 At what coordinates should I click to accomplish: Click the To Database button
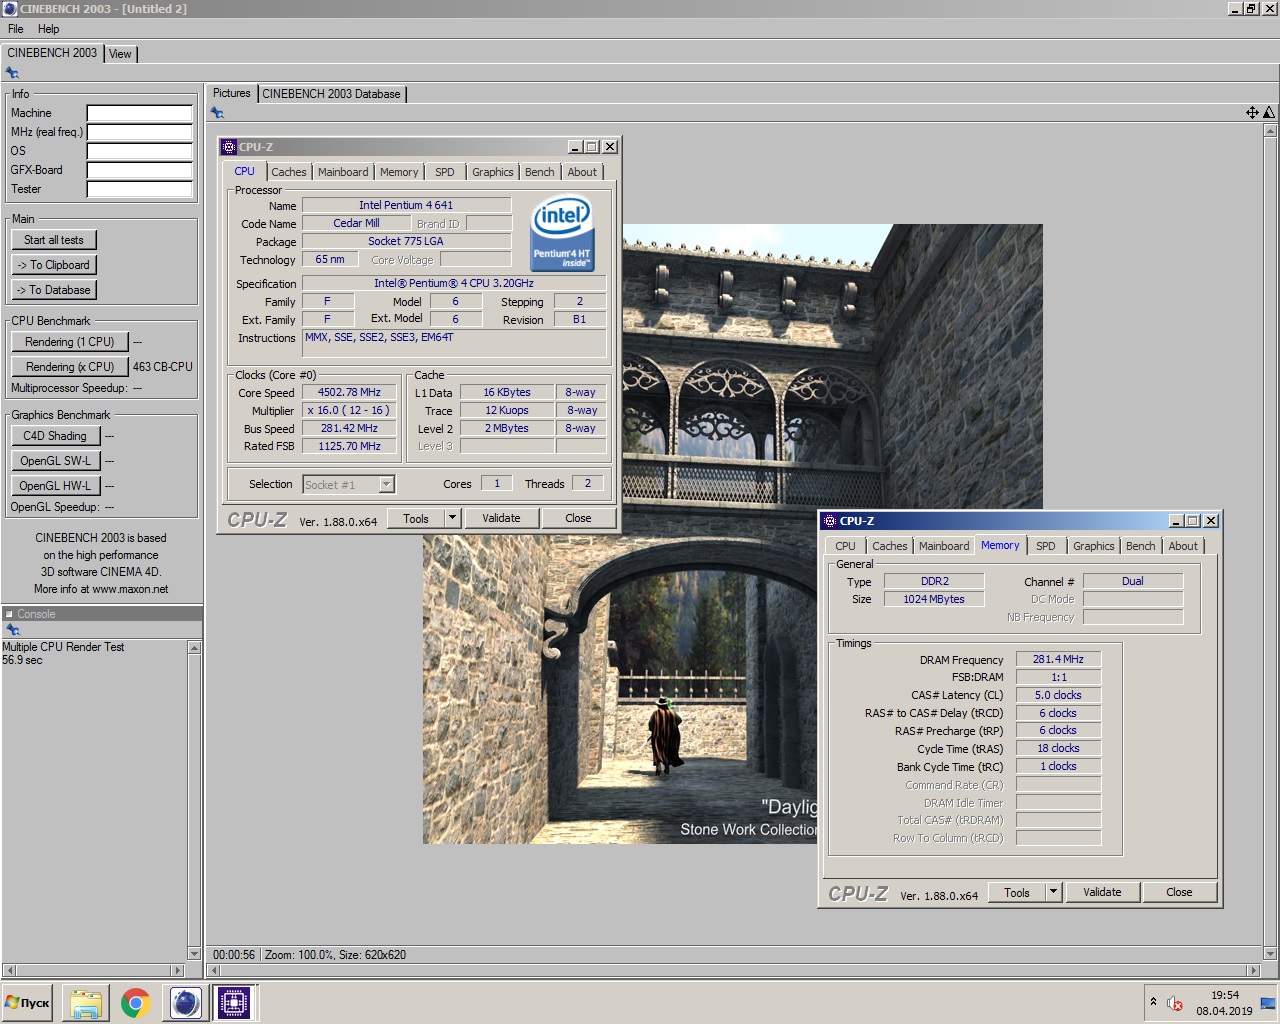(x=54, y=290)
